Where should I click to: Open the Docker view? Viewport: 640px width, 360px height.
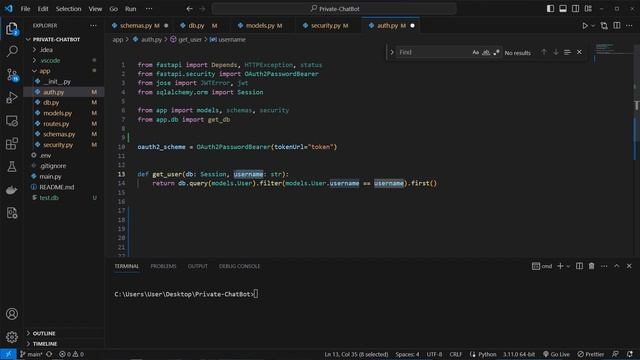point(12,190)
